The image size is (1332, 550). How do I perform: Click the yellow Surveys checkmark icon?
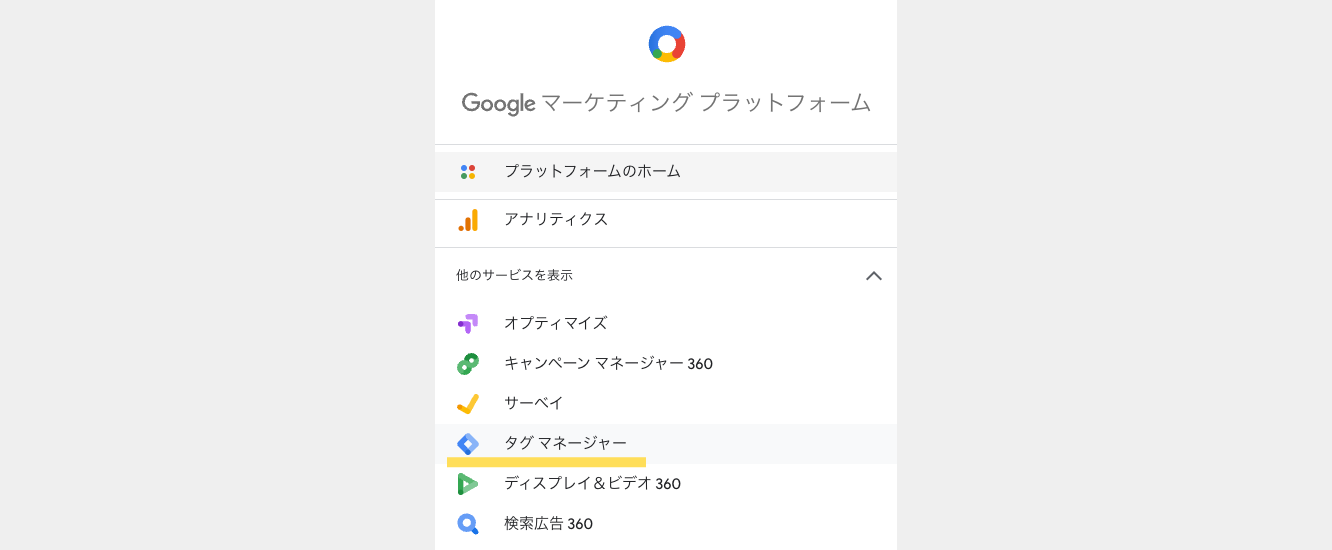[x=468, y=404]
